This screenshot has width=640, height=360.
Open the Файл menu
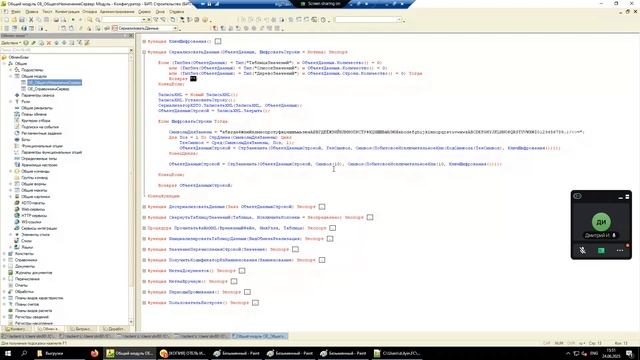(16, 12)
